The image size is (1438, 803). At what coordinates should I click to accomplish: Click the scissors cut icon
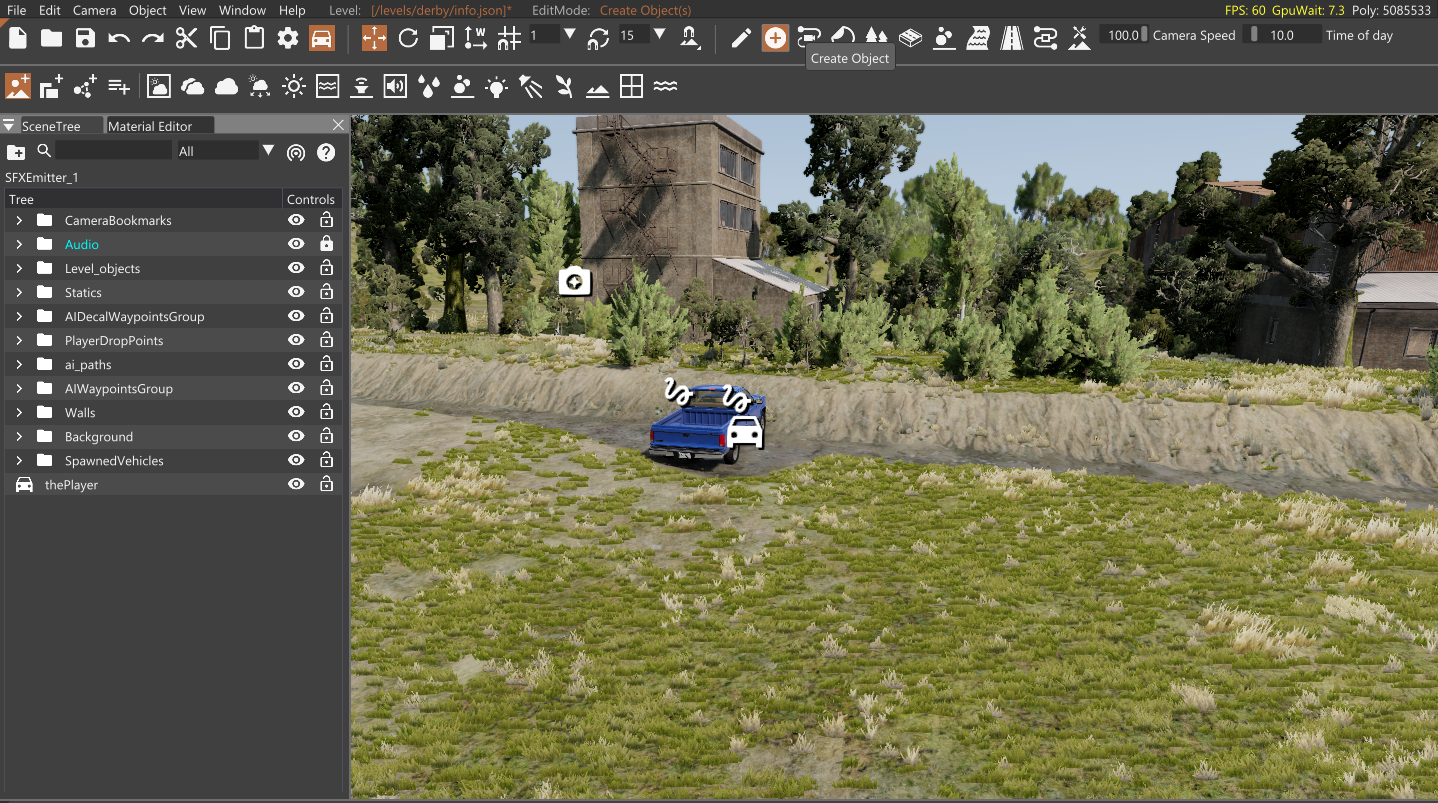[186, 38]
